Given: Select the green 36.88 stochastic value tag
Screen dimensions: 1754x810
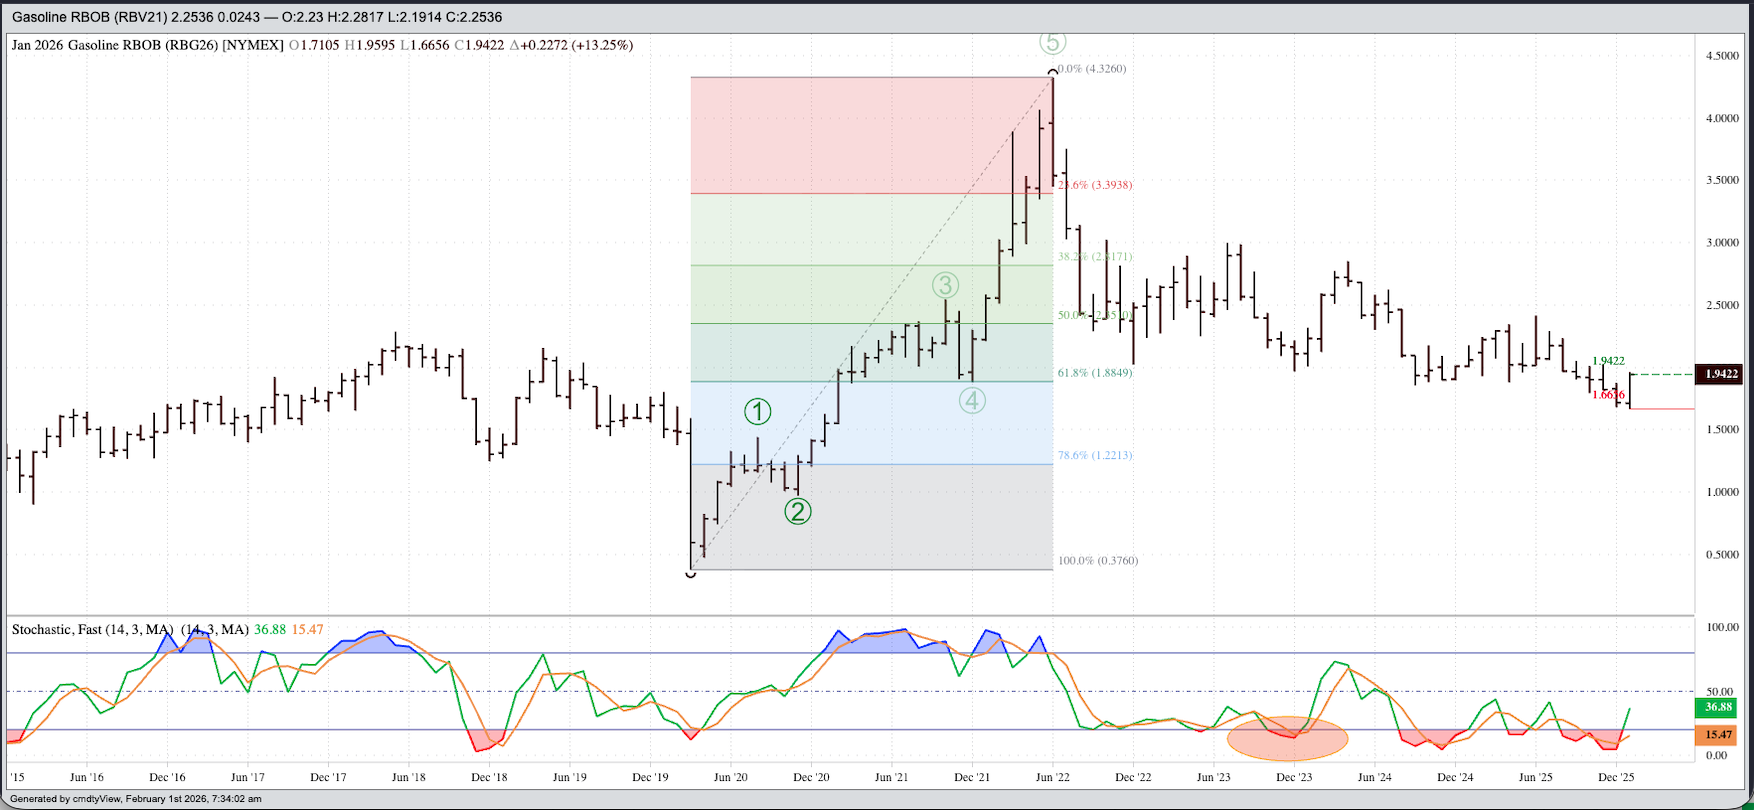Looking at the screenshot, I should click(x=1718, y=707).
